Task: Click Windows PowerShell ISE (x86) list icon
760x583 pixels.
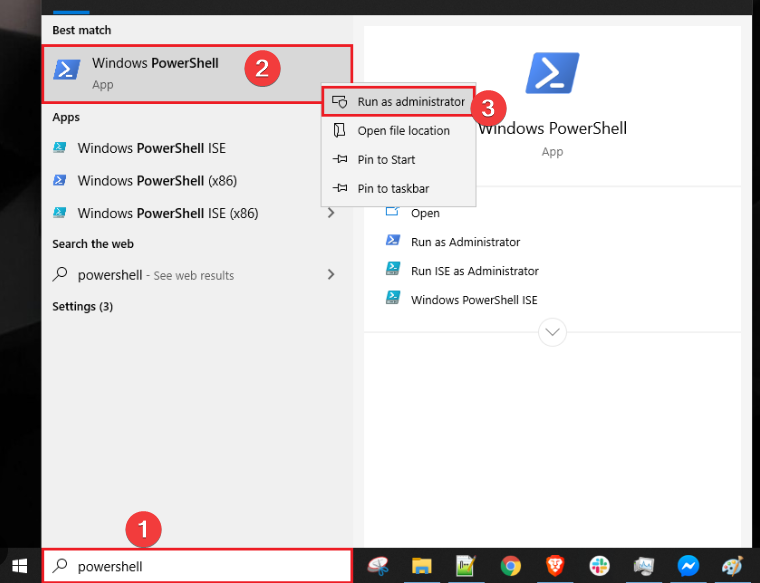Action: 60,212
